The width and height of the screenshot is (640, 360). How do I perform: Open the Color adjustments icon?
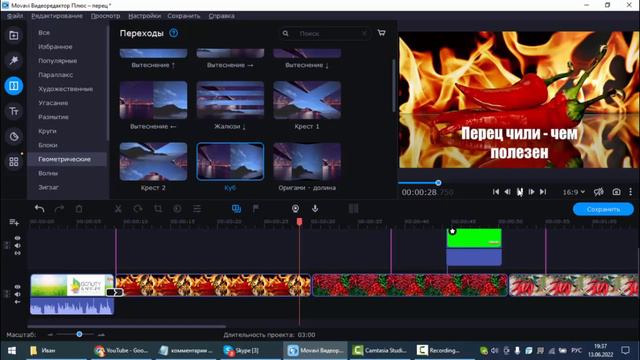click(x=177, y=209)
